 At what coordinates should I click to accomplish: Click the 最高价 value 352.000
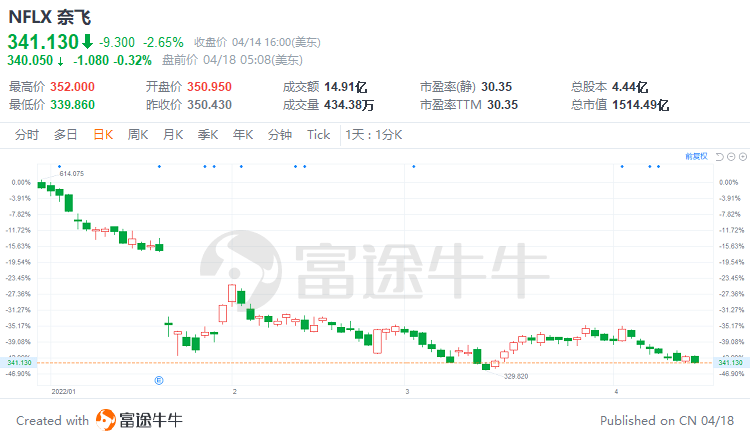(73, 87)
